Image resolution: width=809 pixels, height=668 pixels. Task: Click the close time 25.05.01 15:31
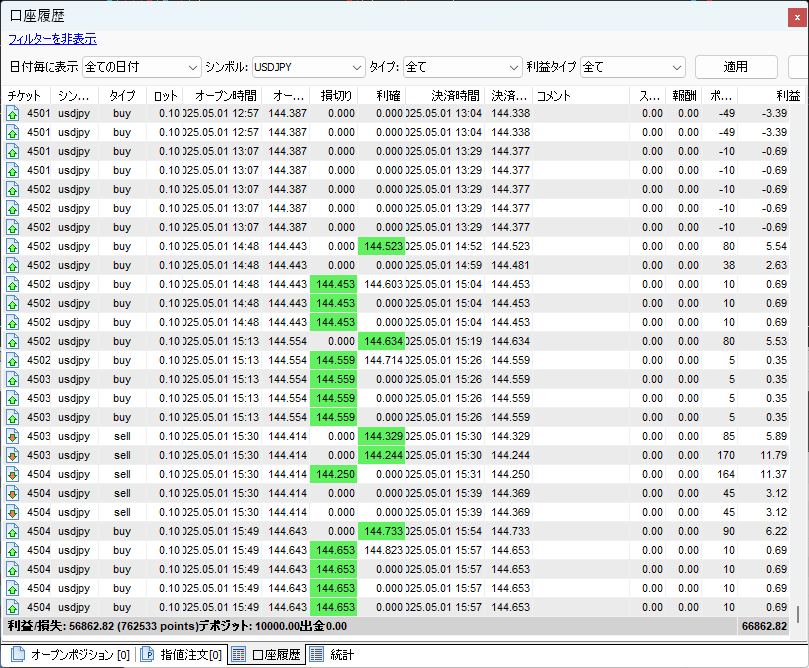point(444,475)
